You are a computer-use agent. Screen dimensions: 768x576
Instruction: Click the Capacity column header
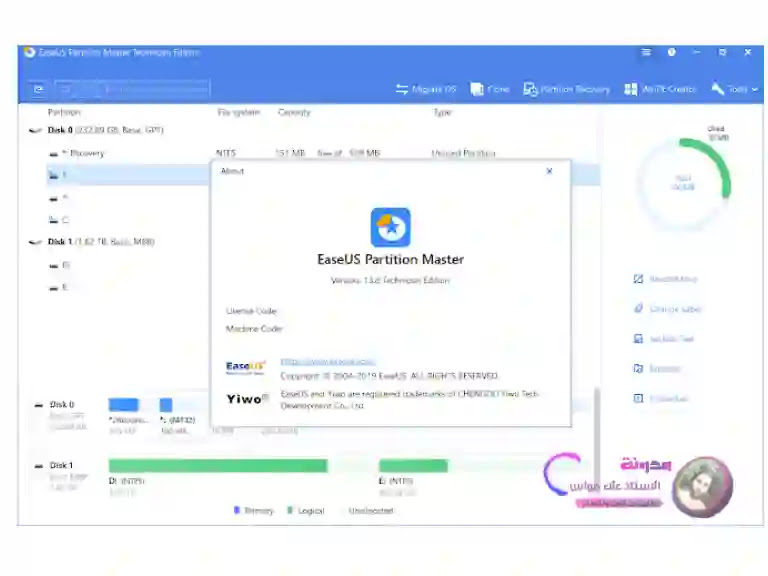[x=294, y=112]
